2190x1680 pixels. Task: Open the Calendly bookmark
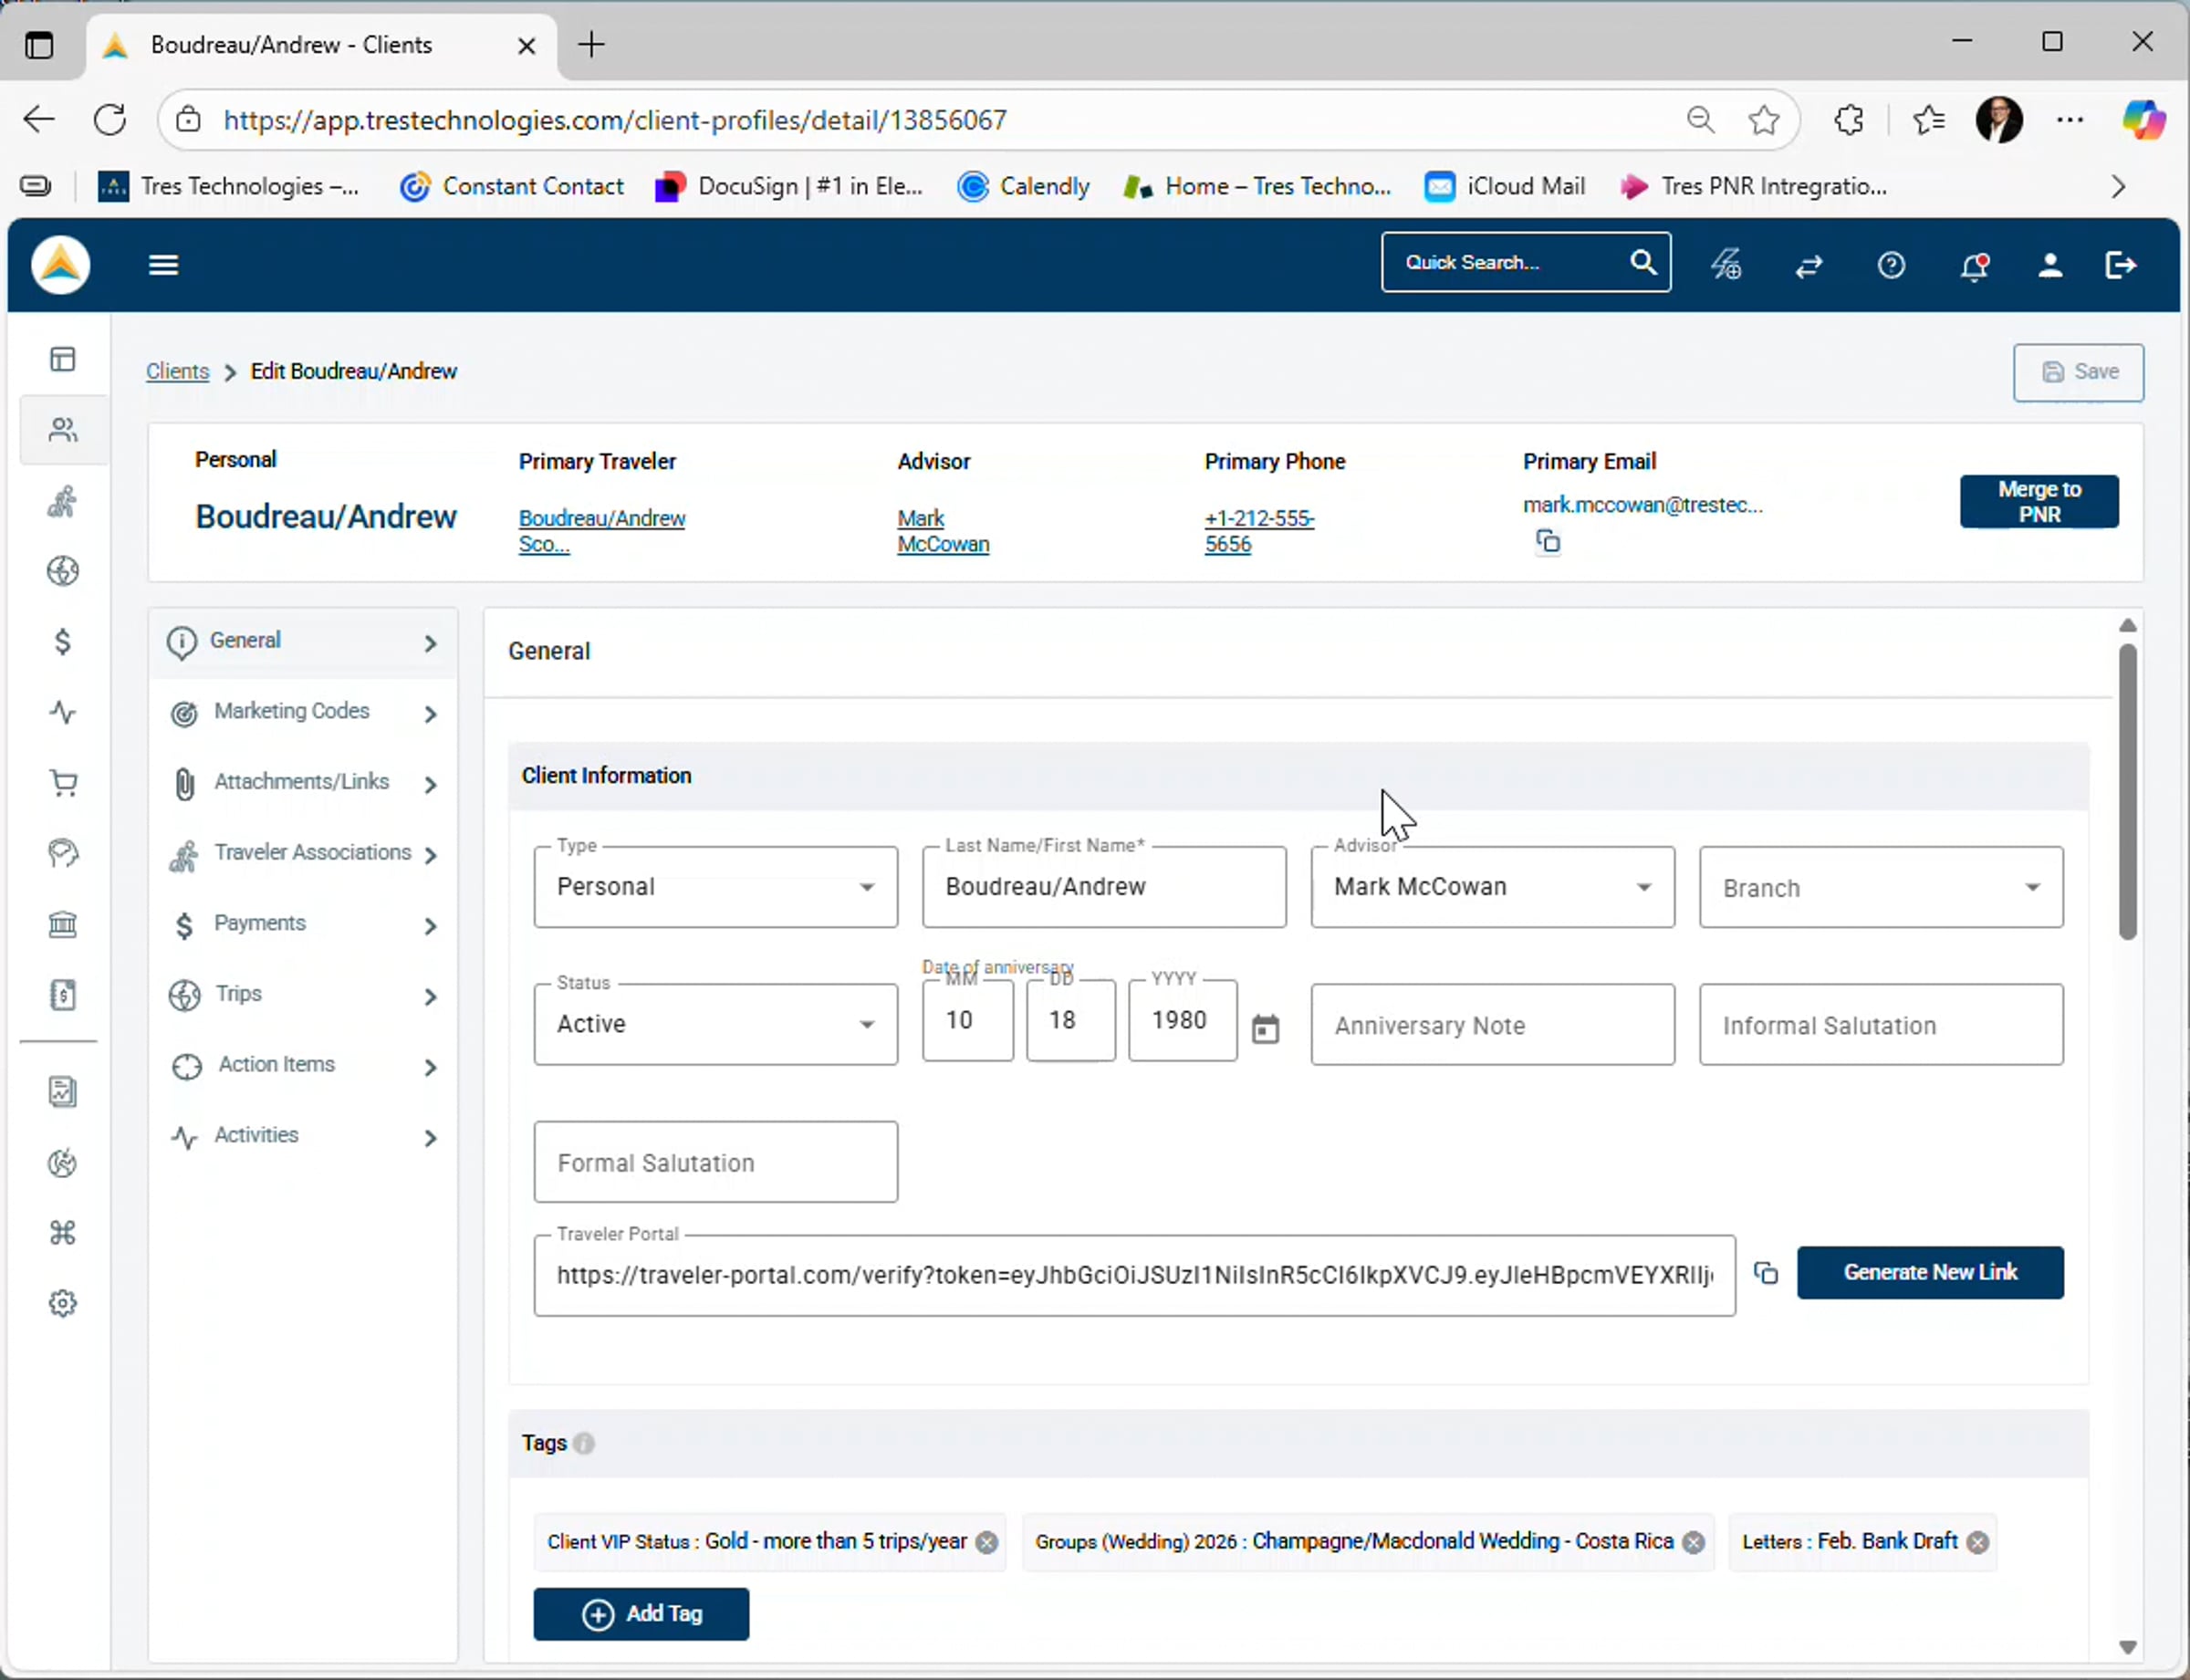1023,186
